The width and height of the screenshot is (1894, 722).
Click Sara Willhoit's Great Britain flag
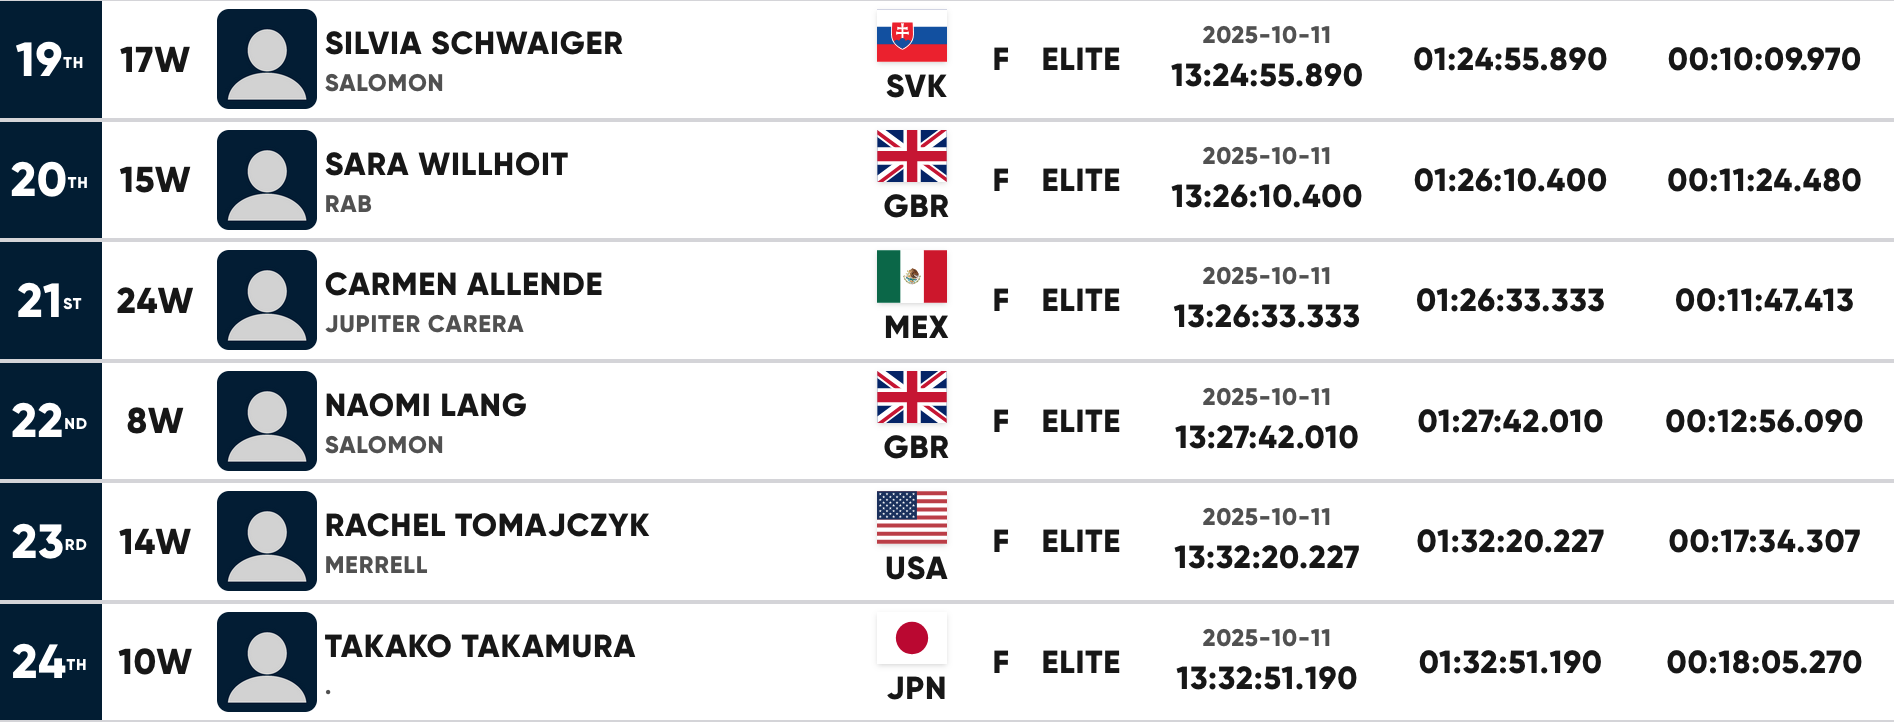click(911, 157)
